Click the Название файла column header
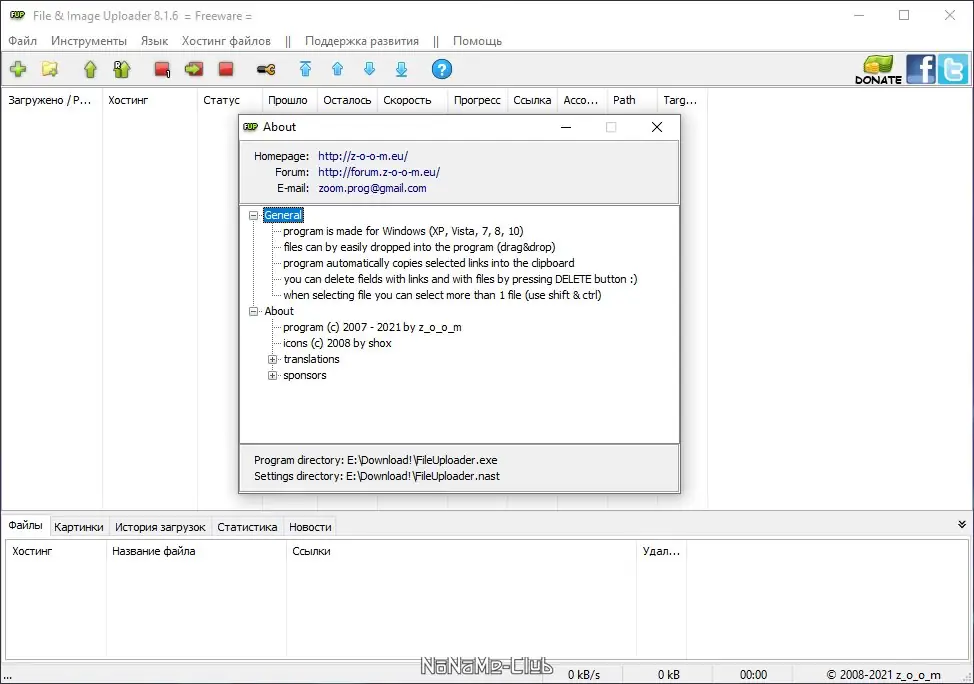 point(196,551)
